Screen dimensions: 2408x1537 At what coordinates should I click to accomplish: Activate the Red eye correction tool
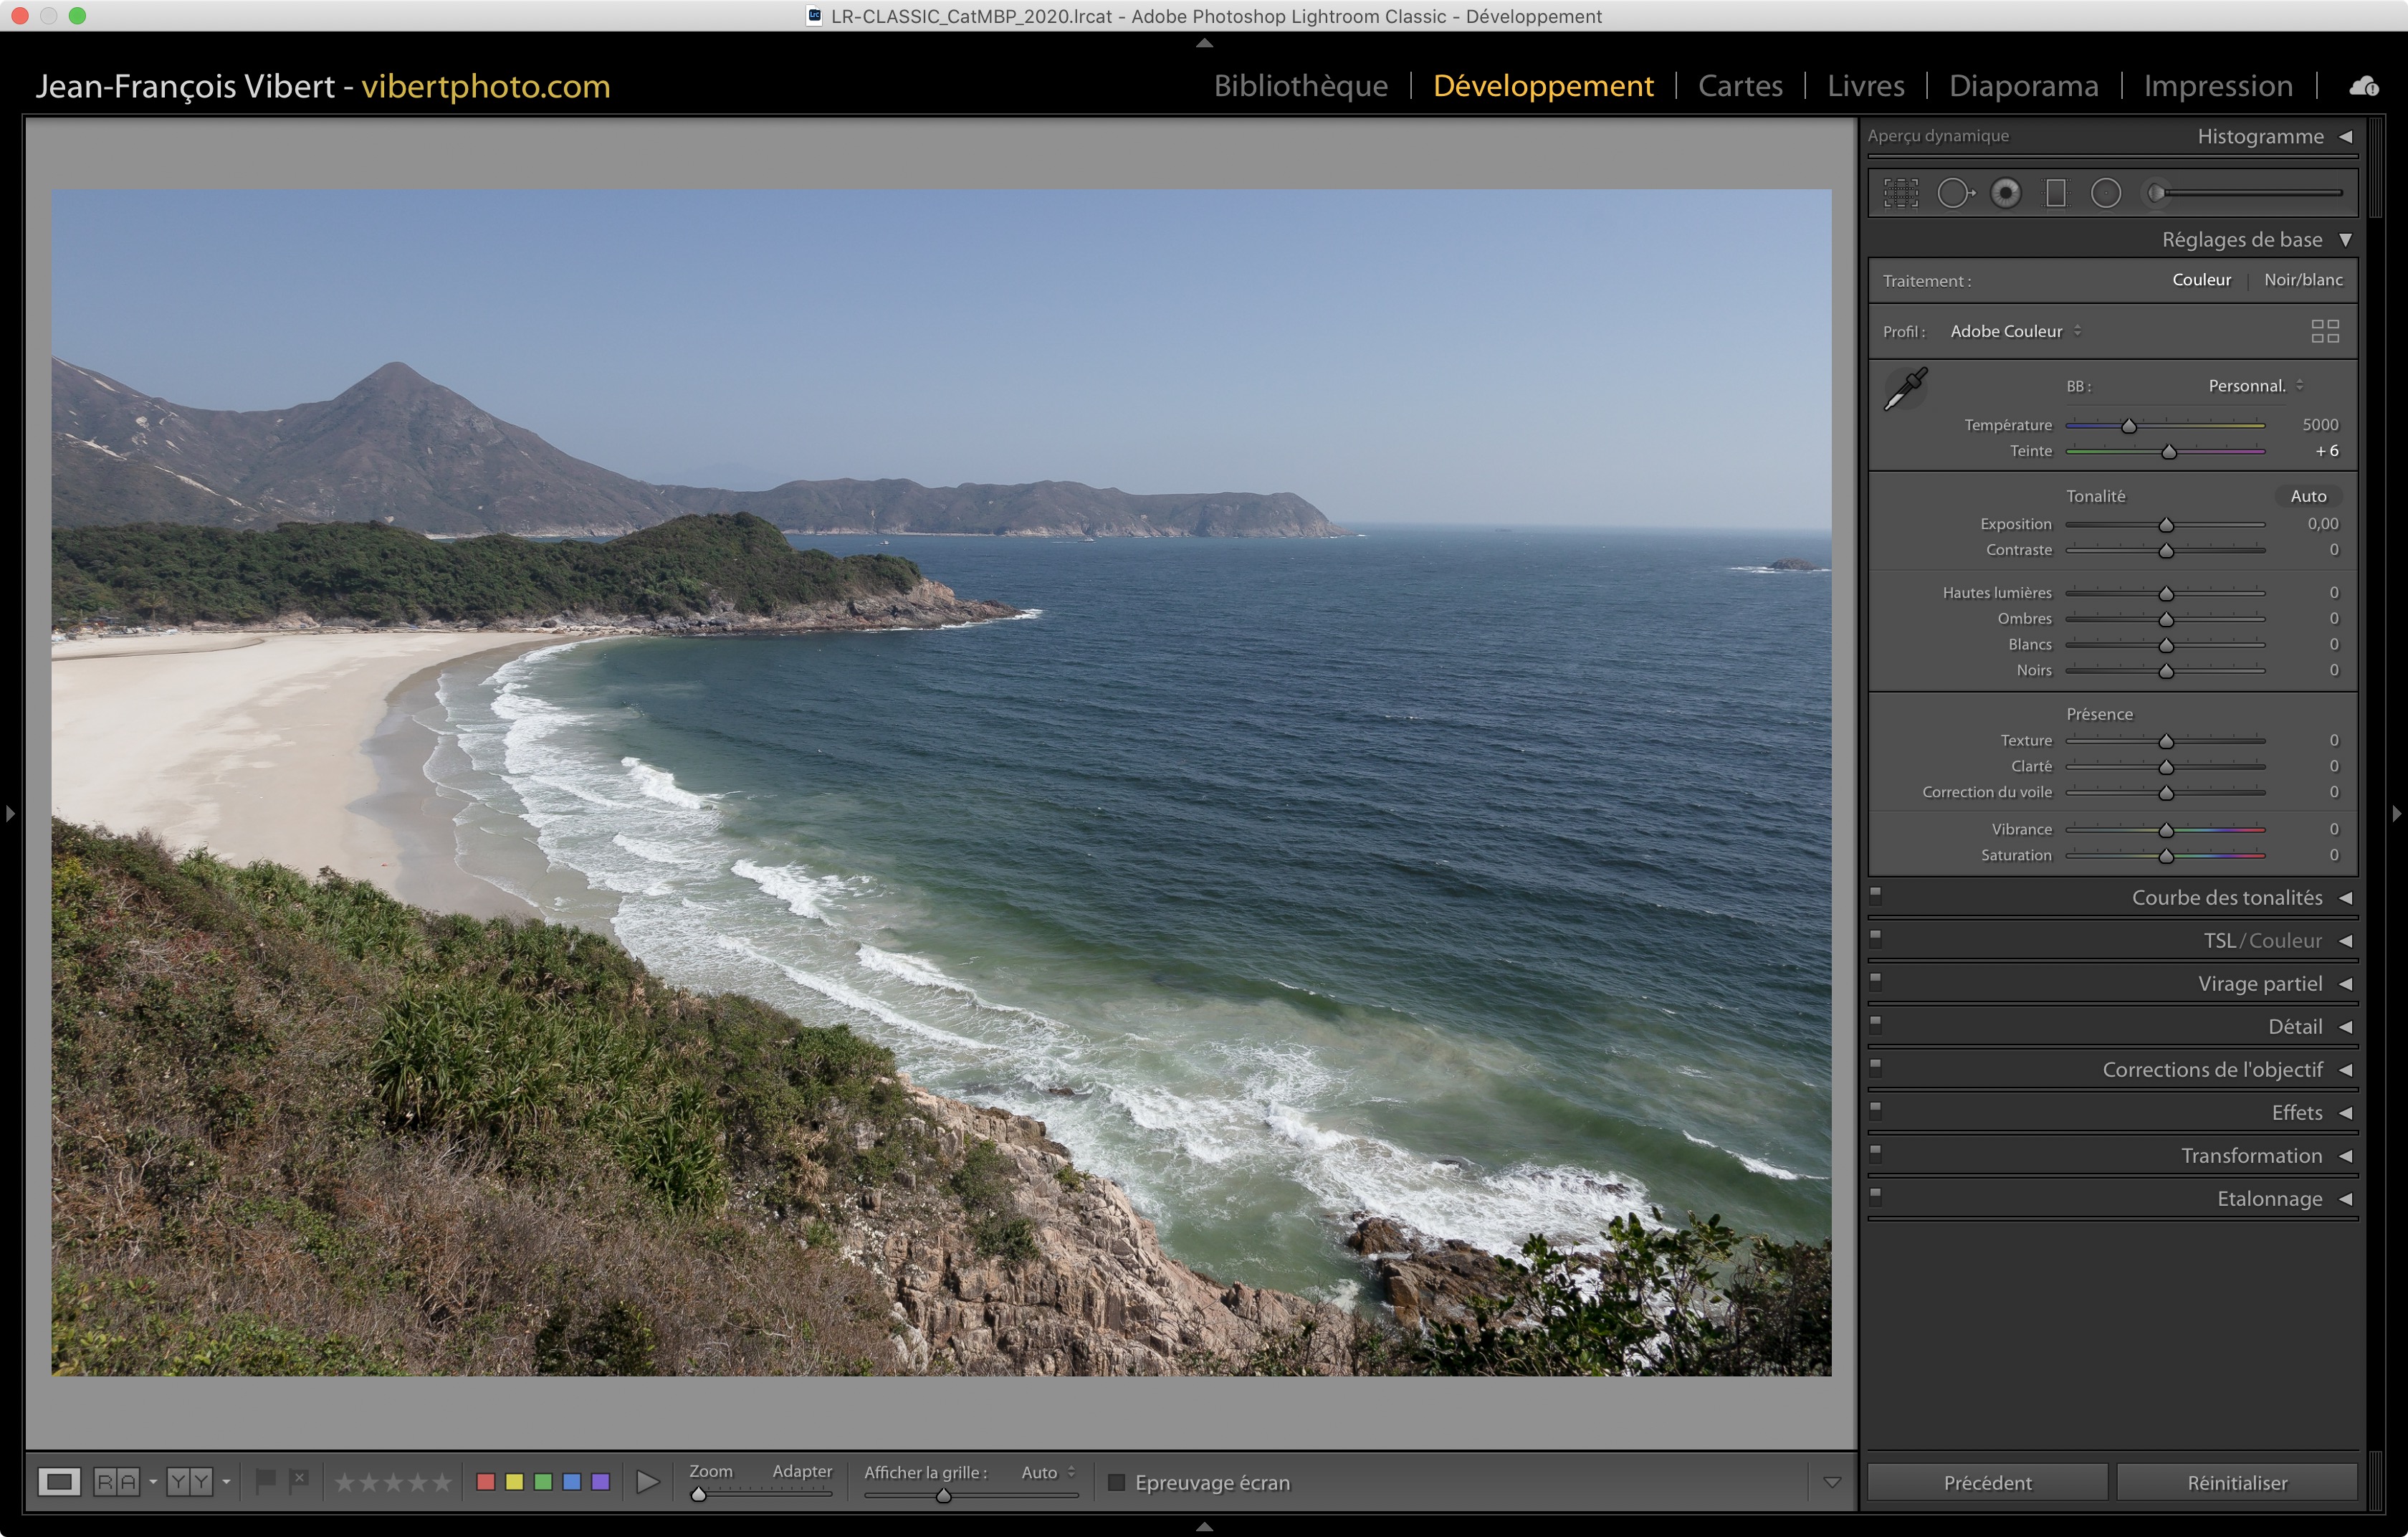coord(2005,193)
